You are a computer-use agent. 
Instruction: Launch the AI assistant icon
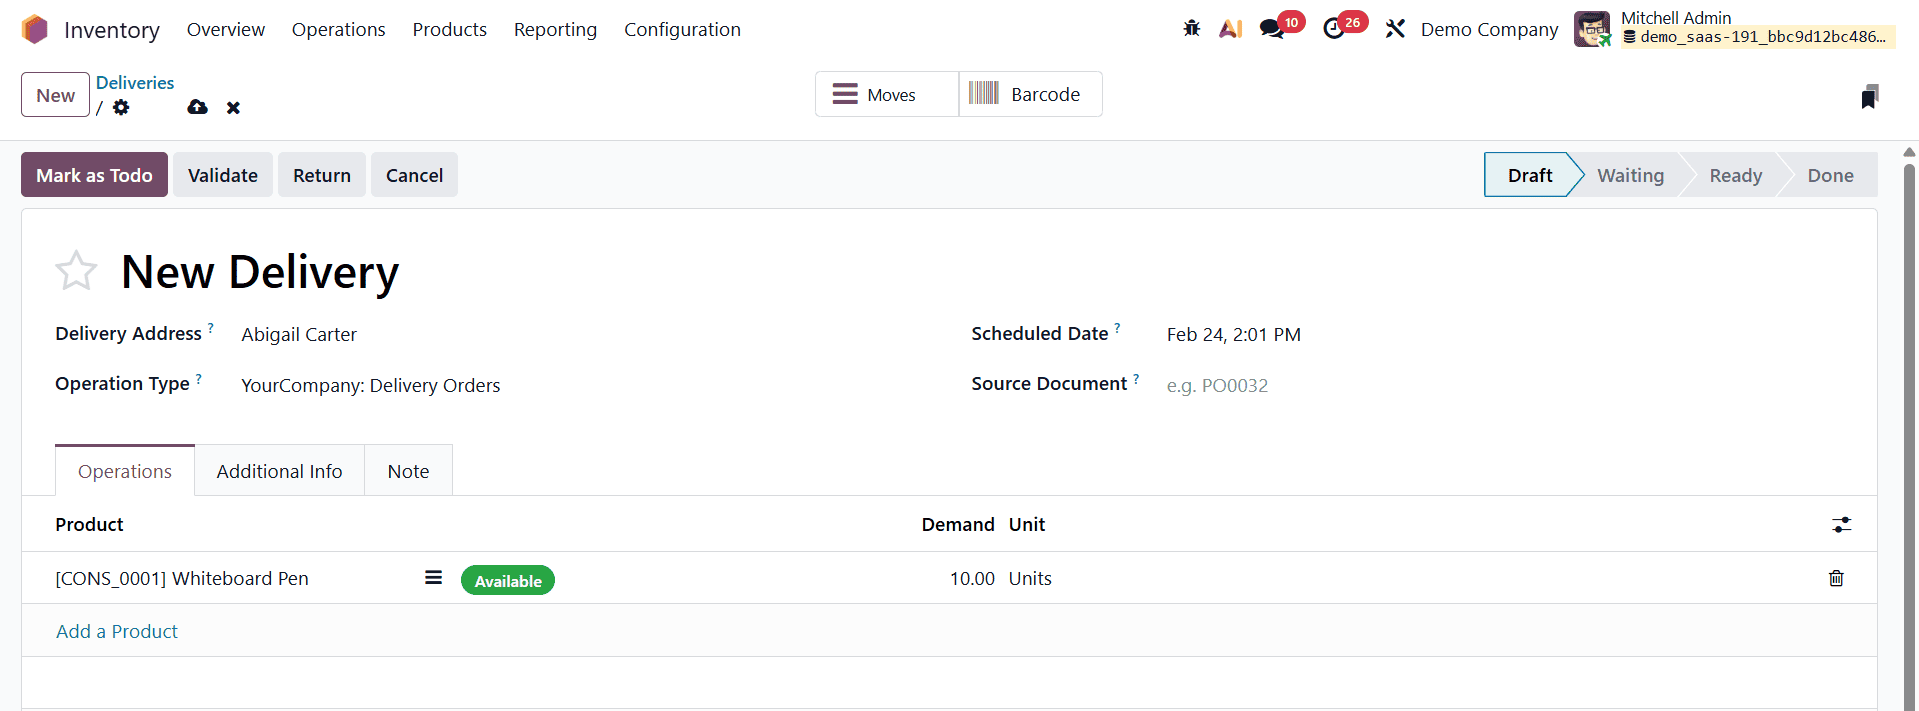tap(1230, 29)
